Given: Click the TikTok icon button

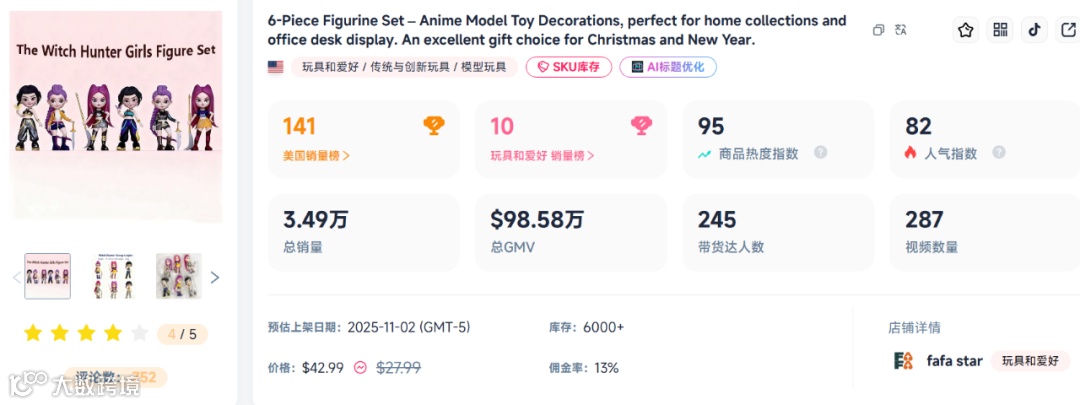Looking at the screenshot, I should coord(1035,30).
